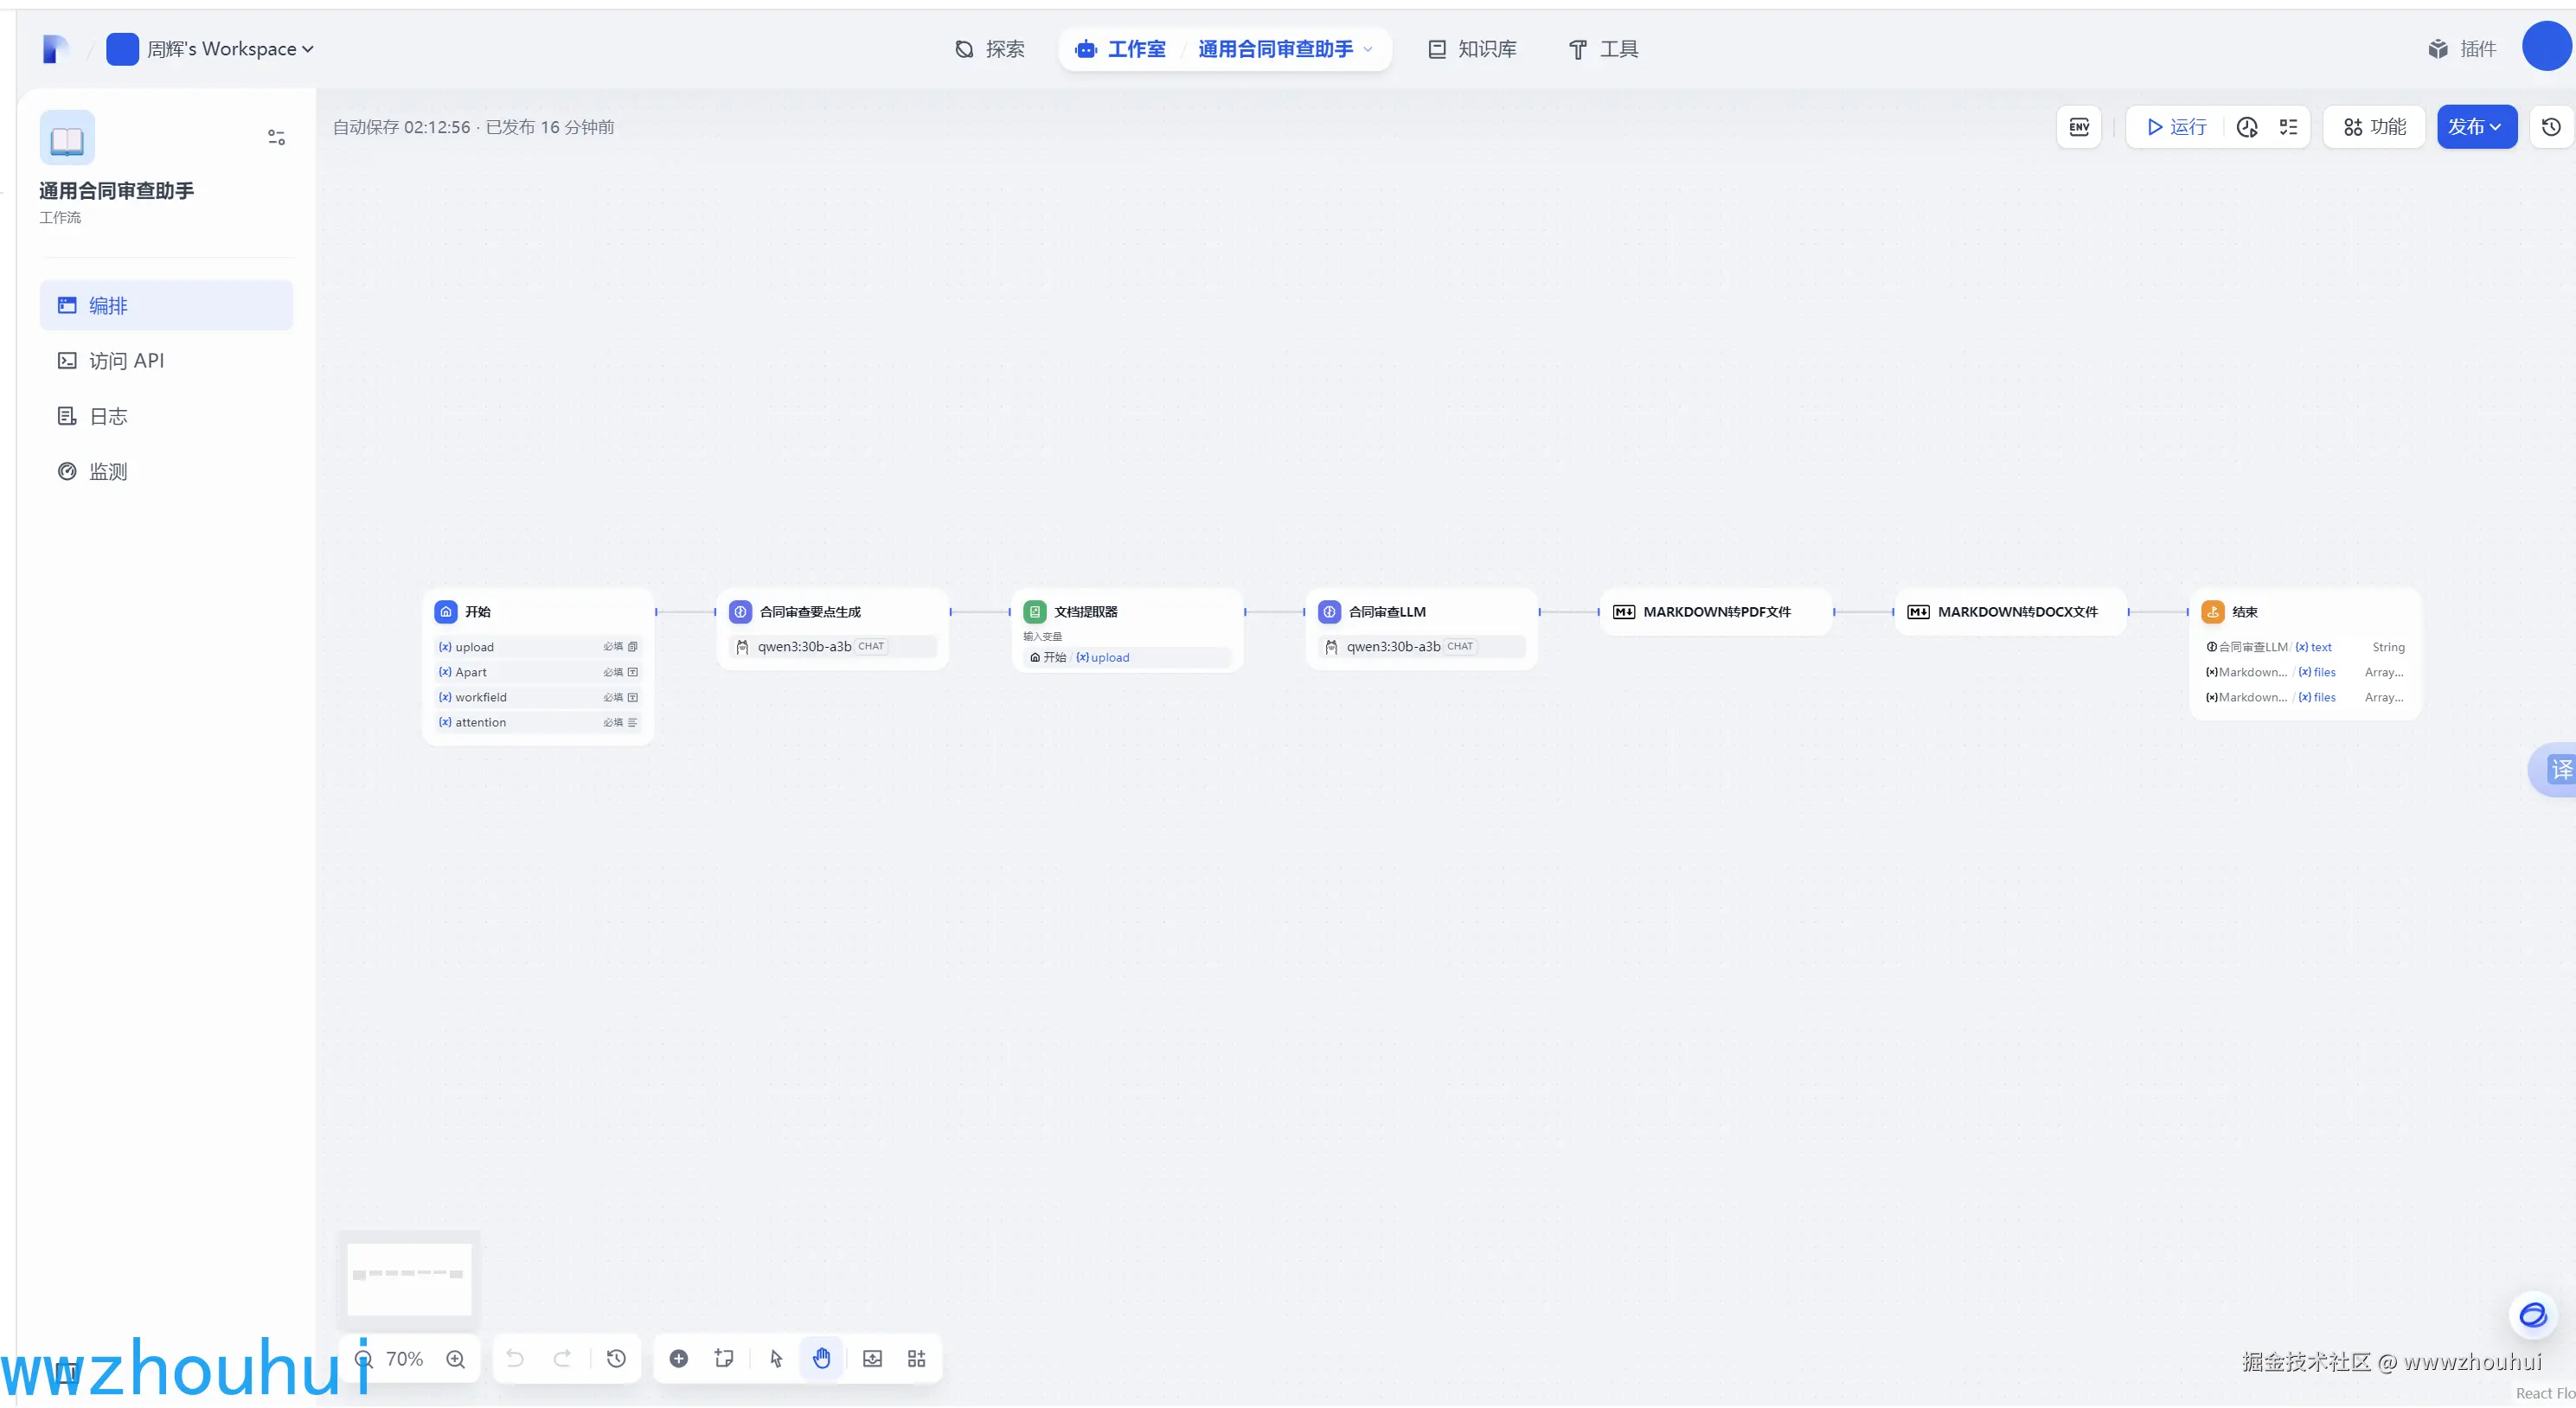Open the 功能 features button
The image size is (2576, 1408).
2374,127
